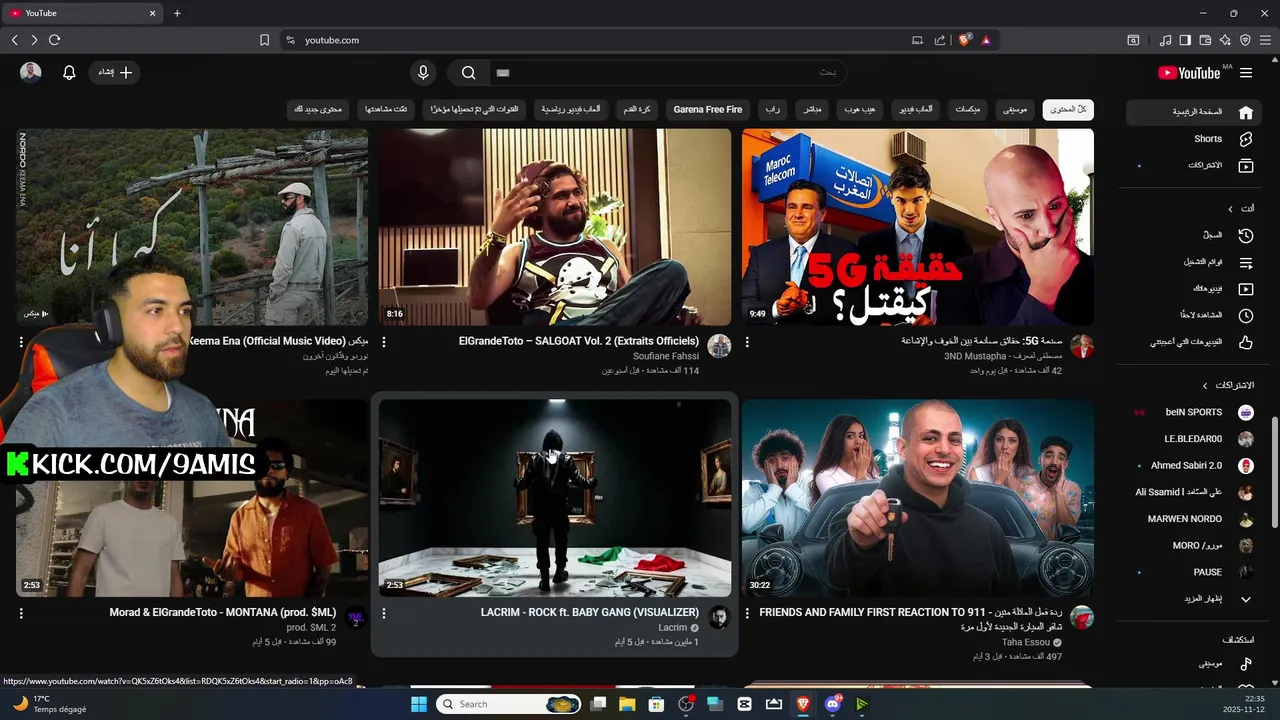Bookmark this page icon

[264, 40]
